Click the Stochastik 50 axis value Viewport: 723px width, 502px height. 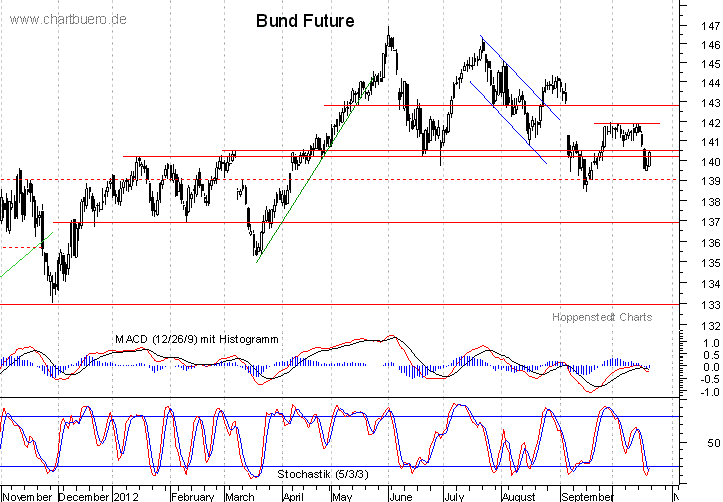tap(713, 443)
